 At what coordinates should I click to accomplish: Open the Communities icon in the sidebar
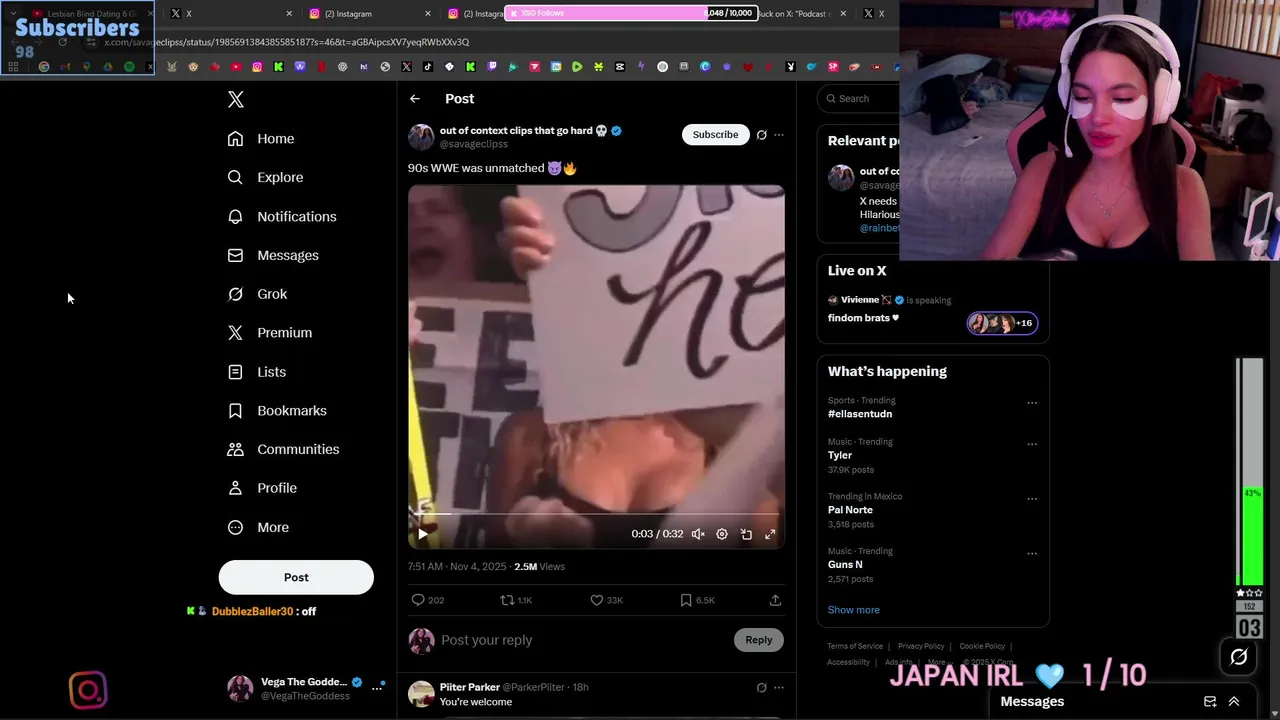pos(235,449)
